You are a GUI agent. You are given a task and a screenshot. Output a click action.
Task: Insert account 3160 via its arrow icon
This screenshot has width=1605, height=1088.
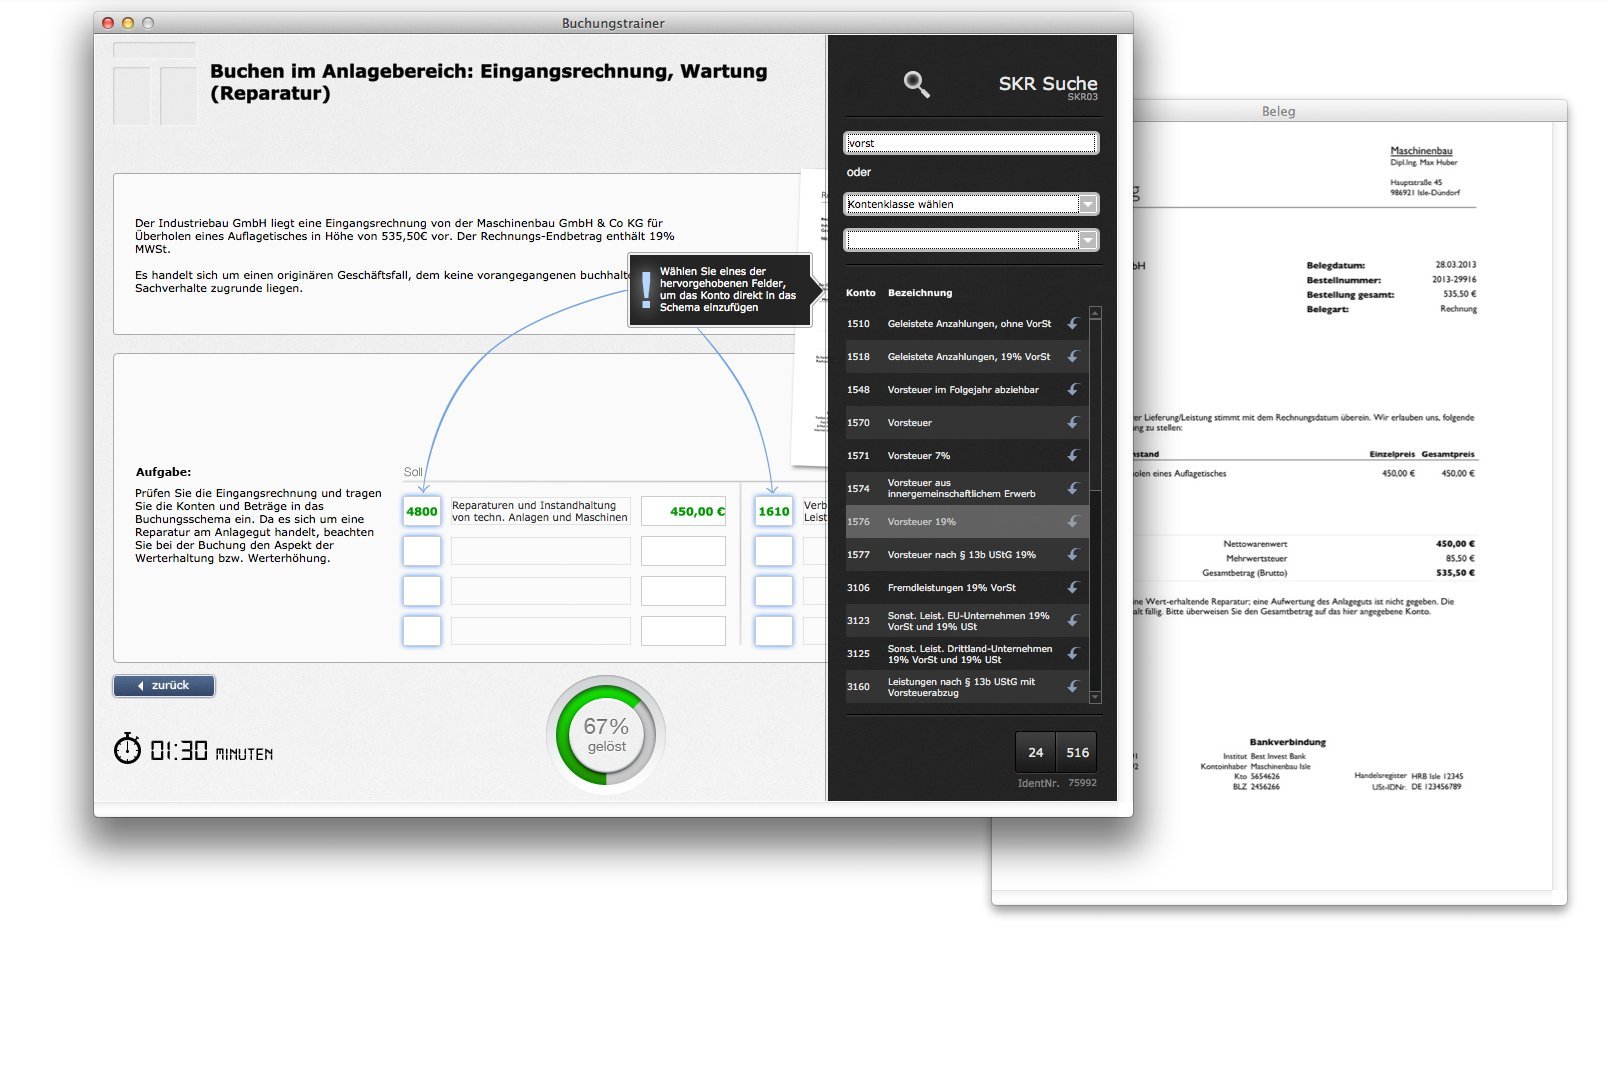1073,686
